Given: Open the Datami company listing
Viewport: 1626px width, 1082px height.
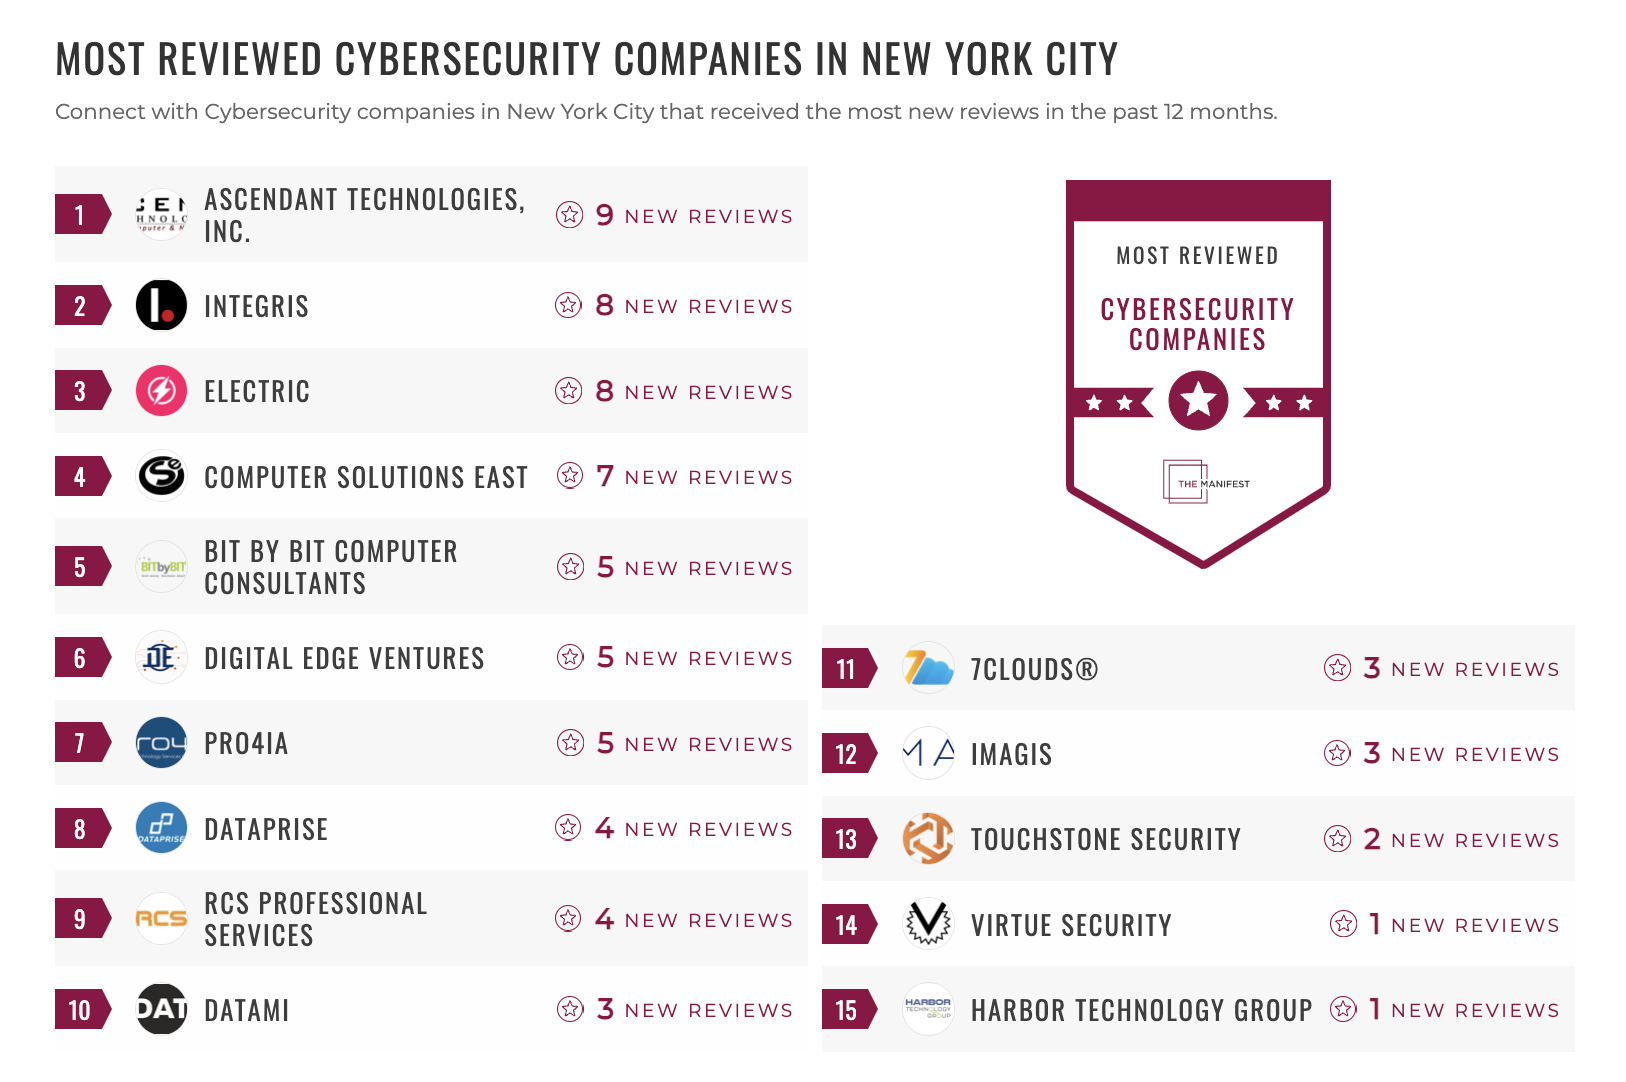Looking at the screenshot, I should 246,1010.
